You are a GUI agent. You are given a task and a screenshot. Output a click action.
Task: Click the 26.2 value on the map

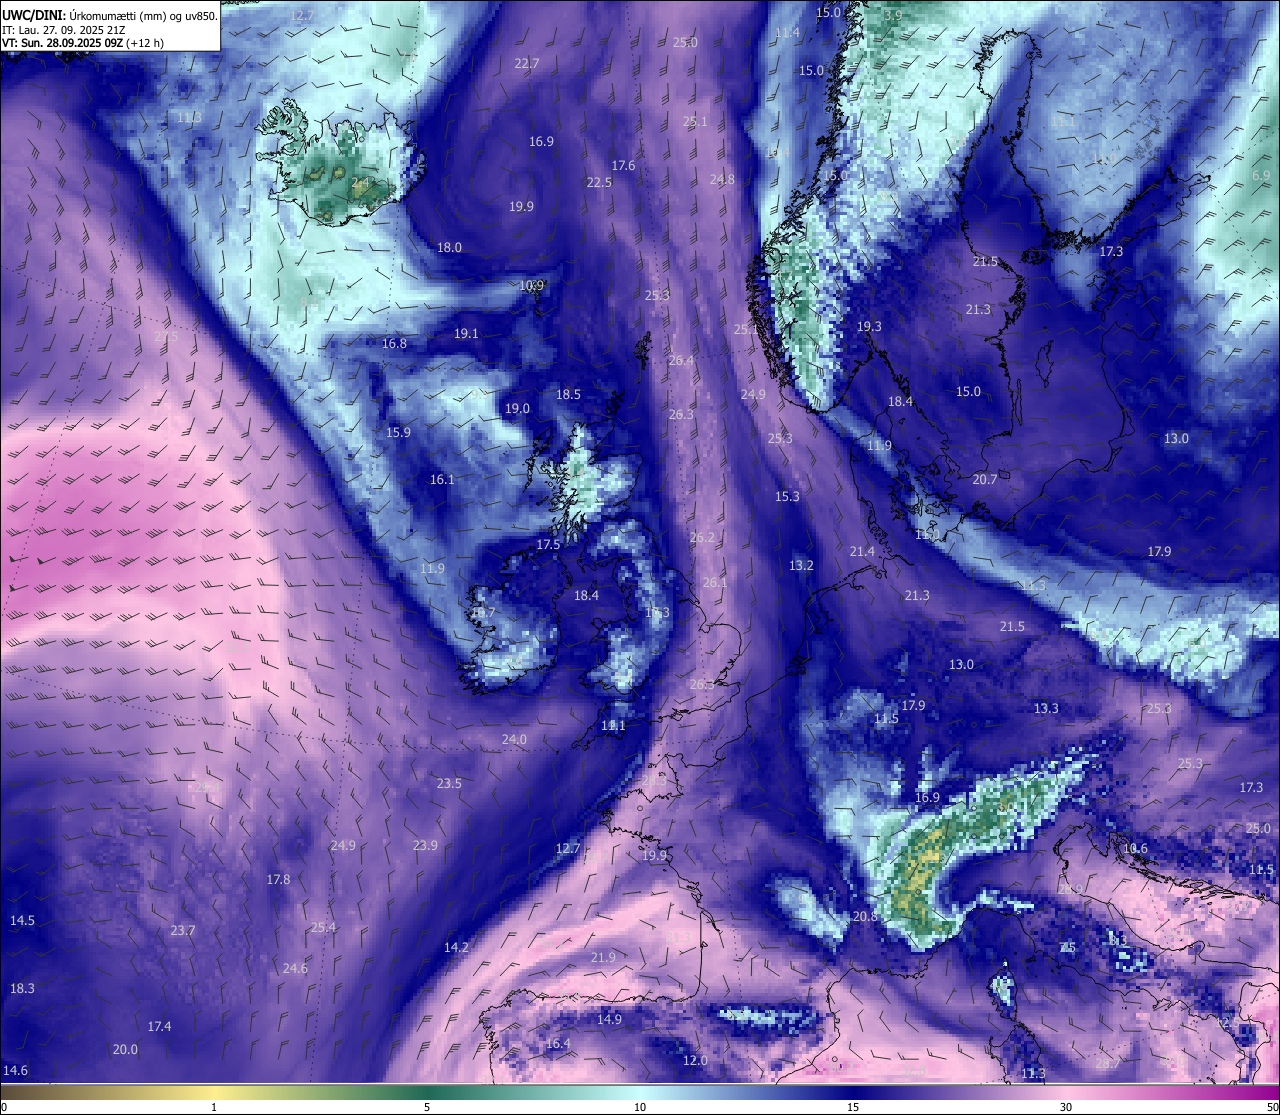(703, 538)
